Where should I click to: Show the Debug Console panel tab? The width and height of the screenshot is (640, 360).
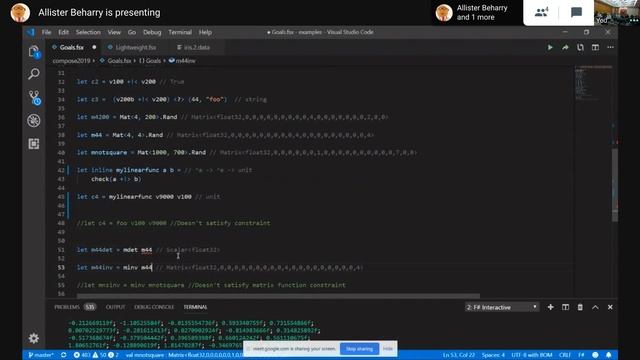pyautogui.click(x=154, y=307)
